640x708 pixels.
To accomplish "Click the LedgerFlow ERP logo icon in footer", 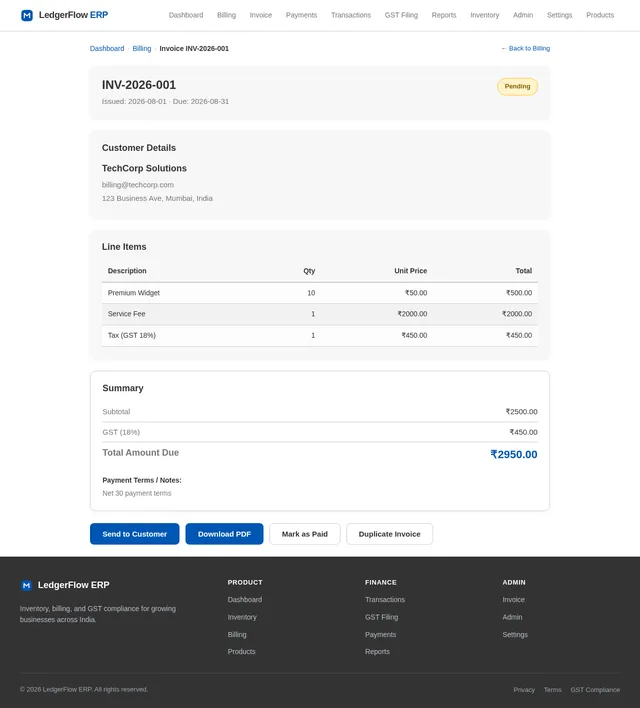I will point(26,585).
